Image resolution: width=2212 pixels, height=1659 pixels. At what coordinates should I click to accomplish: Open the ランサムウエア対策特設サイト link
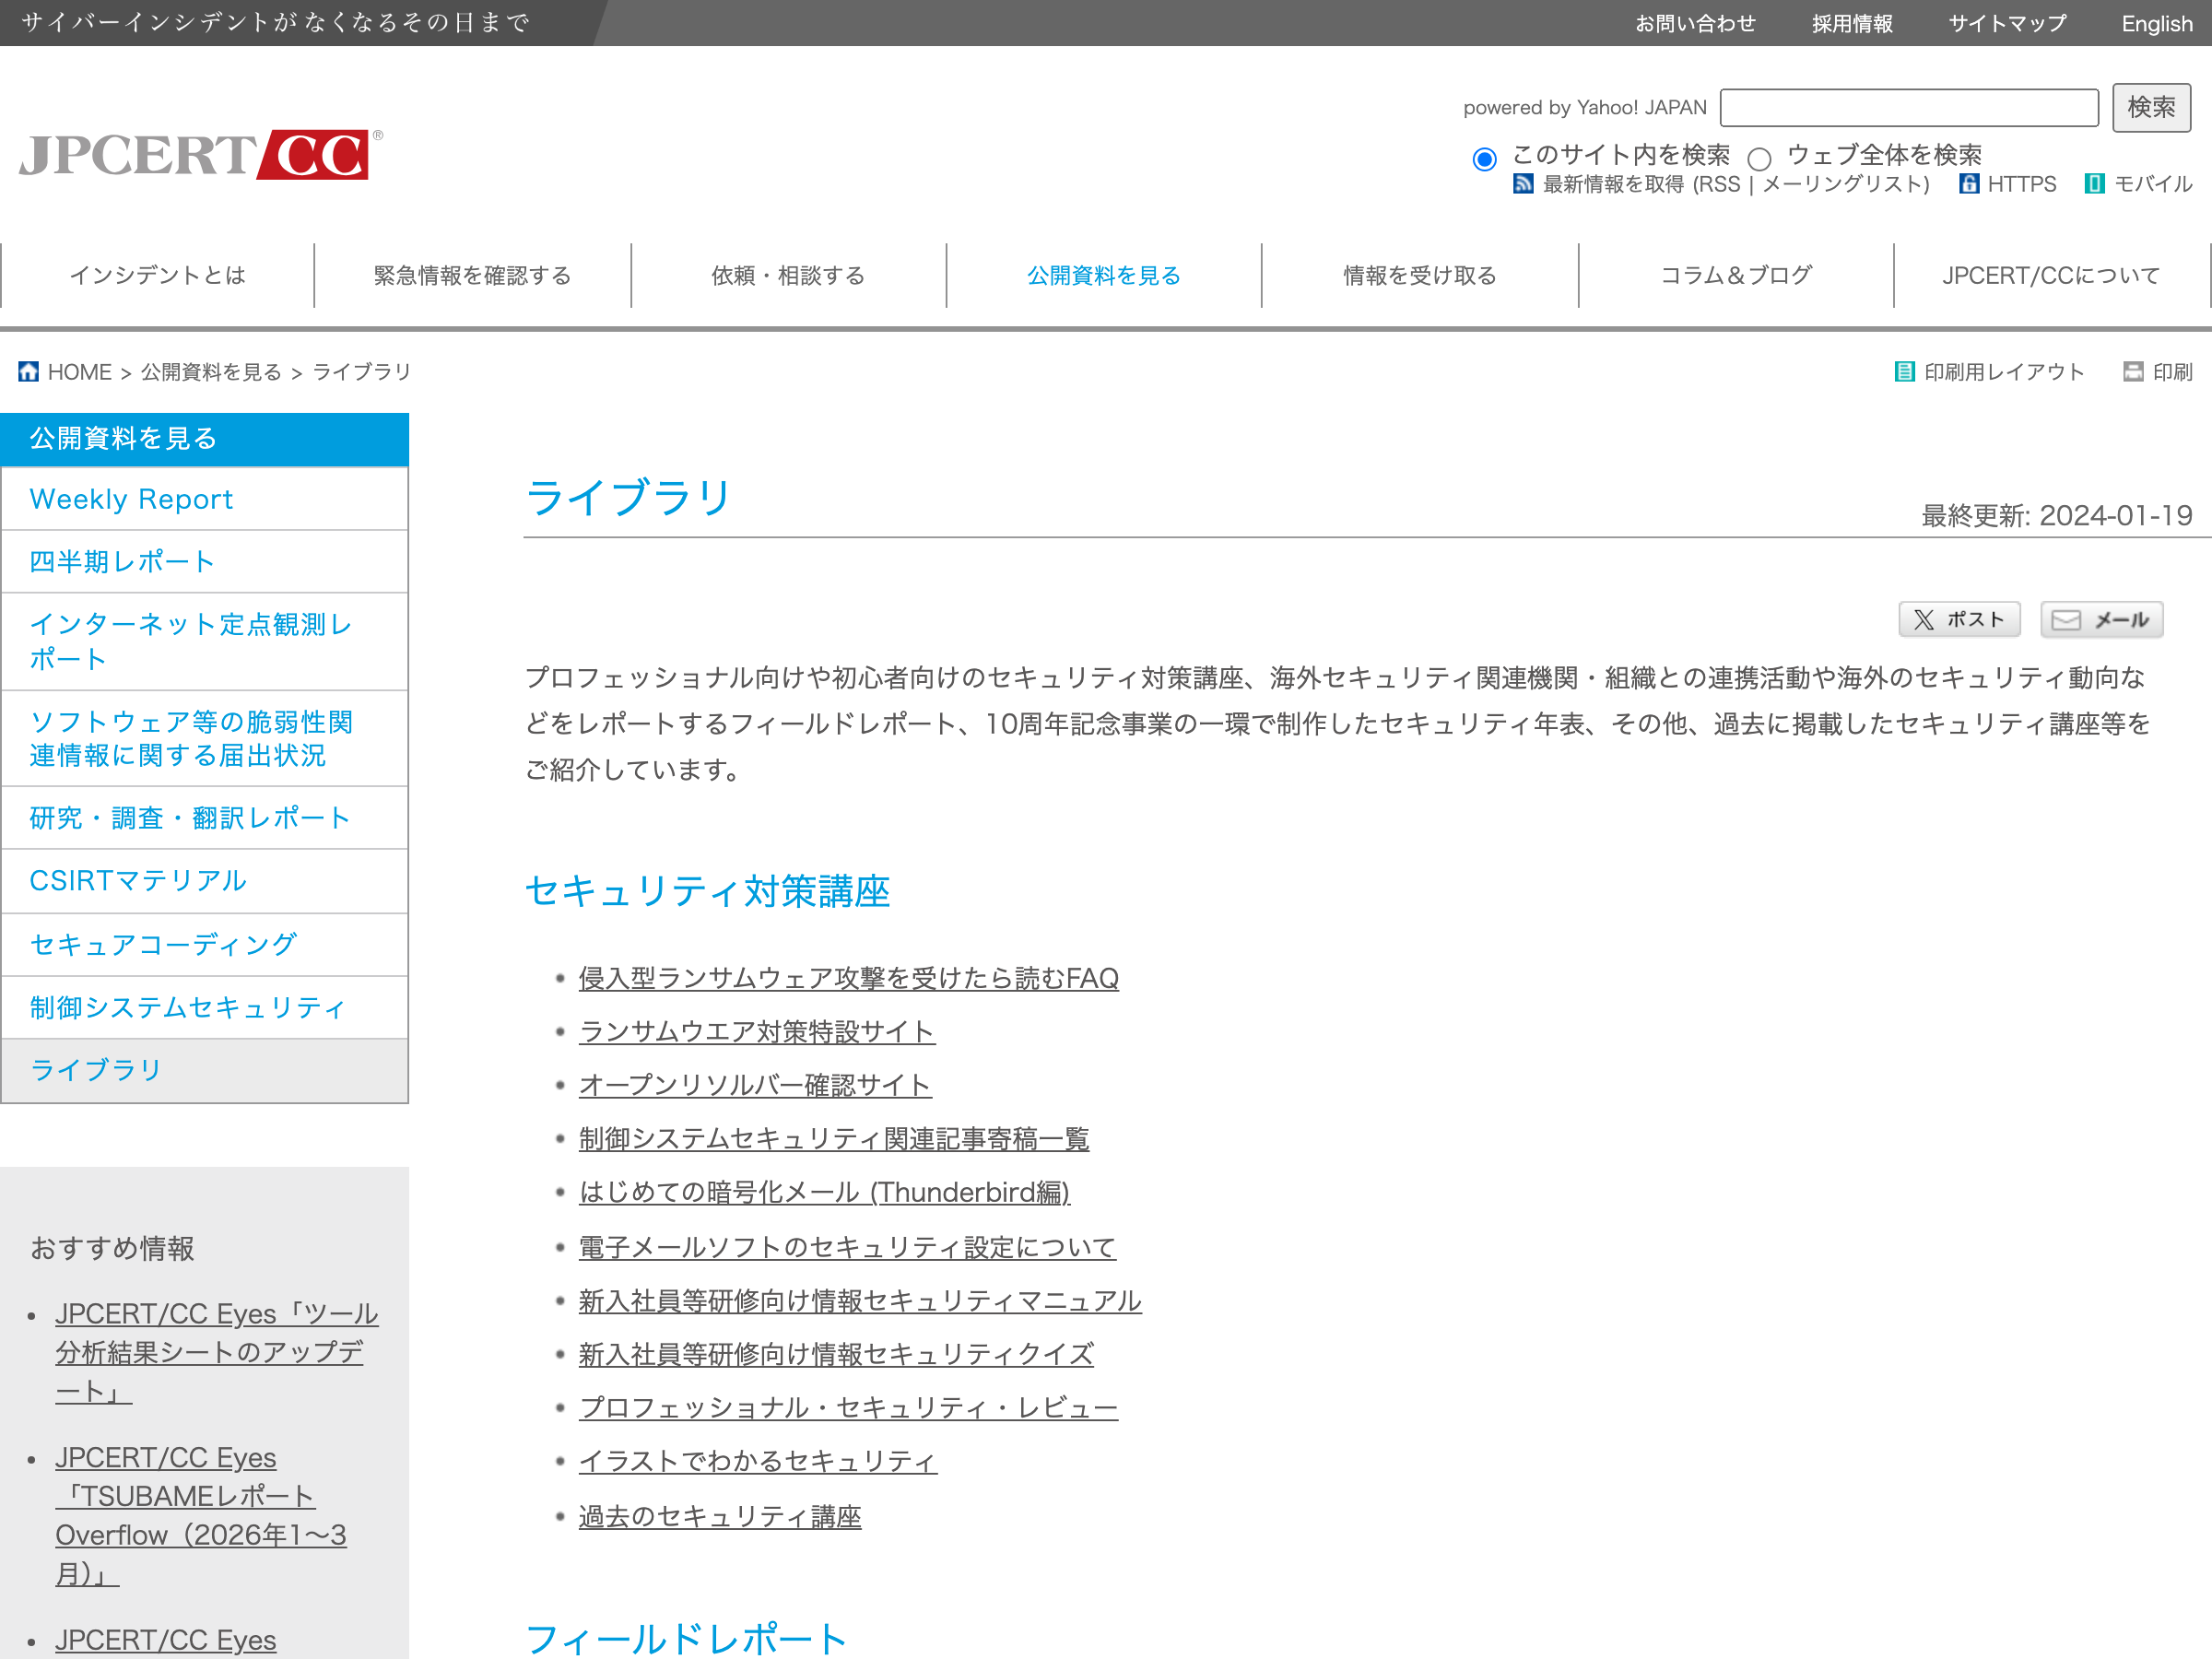757,1032
